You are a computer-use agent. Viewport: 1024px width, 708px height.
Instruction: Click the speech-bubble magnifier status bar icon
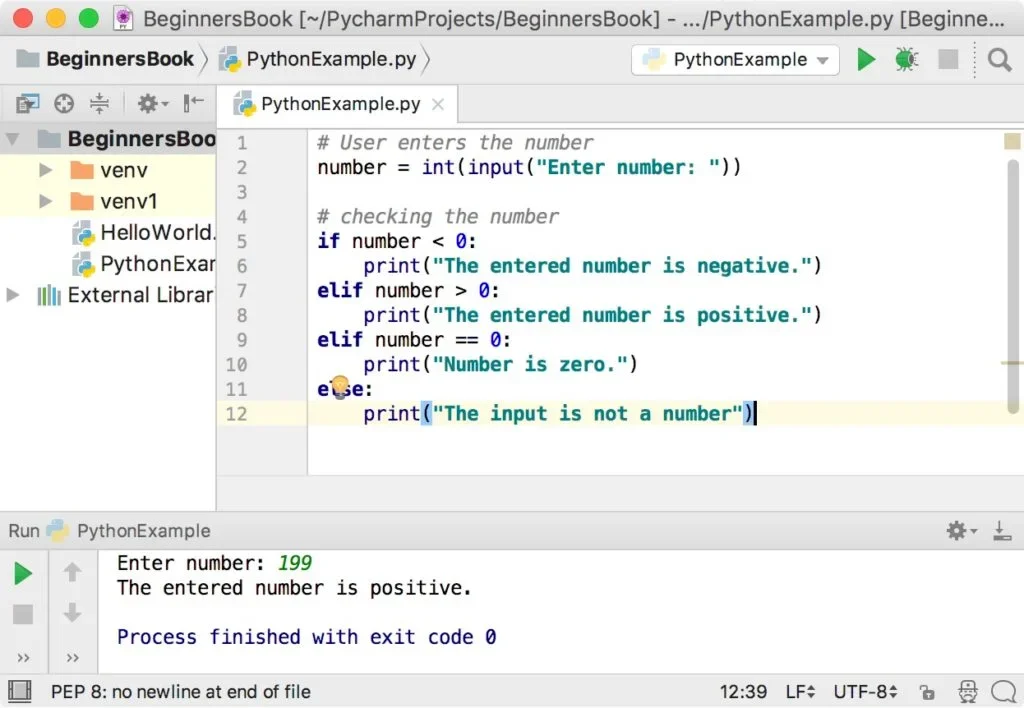point(1004,692)
